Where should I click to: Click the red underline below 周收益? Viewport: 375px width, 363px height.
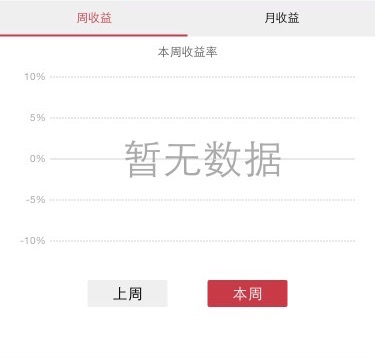94,35
